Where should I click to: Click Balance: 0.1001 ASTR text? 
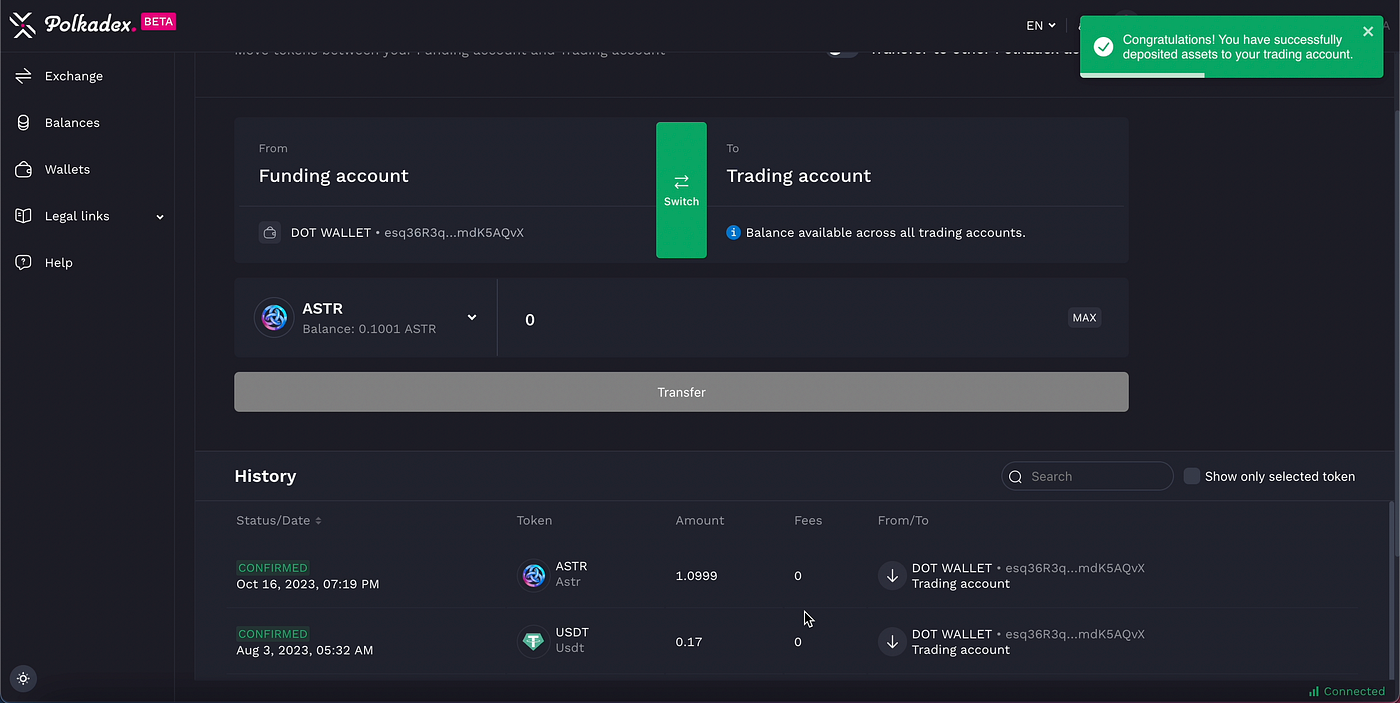pyautogui.click(x=369, y=329)
